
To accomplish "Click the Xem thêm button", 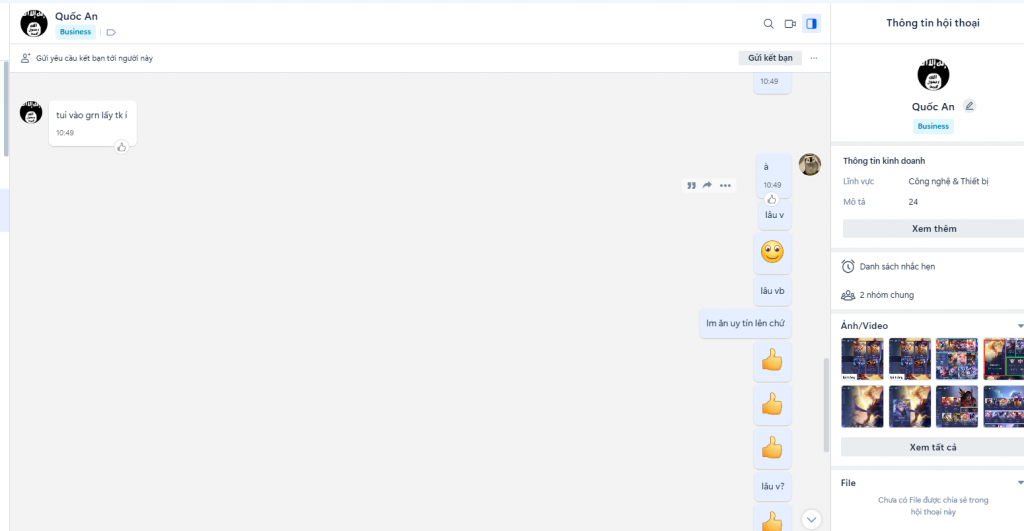I will click(933, 229).
